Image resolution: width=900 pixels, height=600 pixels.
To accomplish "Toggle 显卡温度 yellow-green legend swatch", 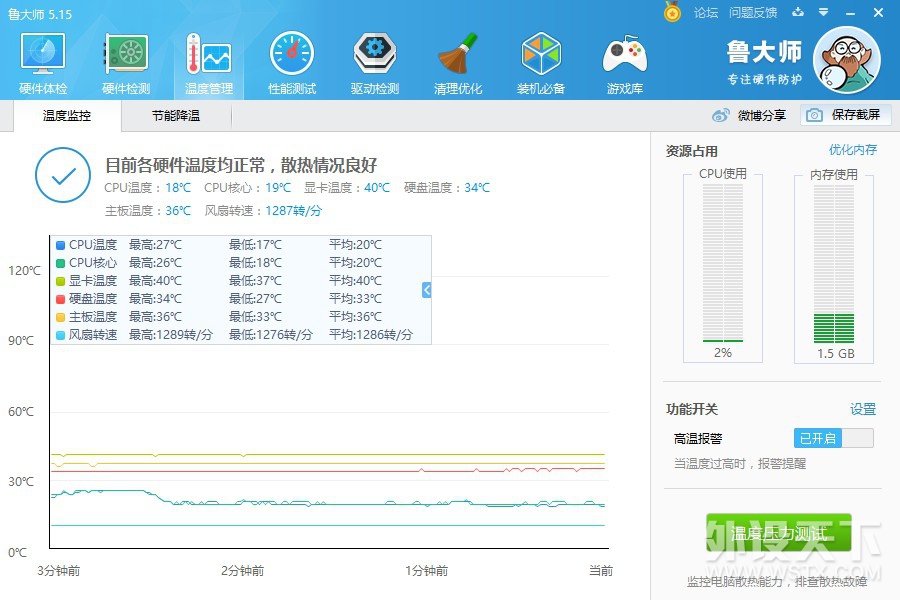I will pos(60,281).
